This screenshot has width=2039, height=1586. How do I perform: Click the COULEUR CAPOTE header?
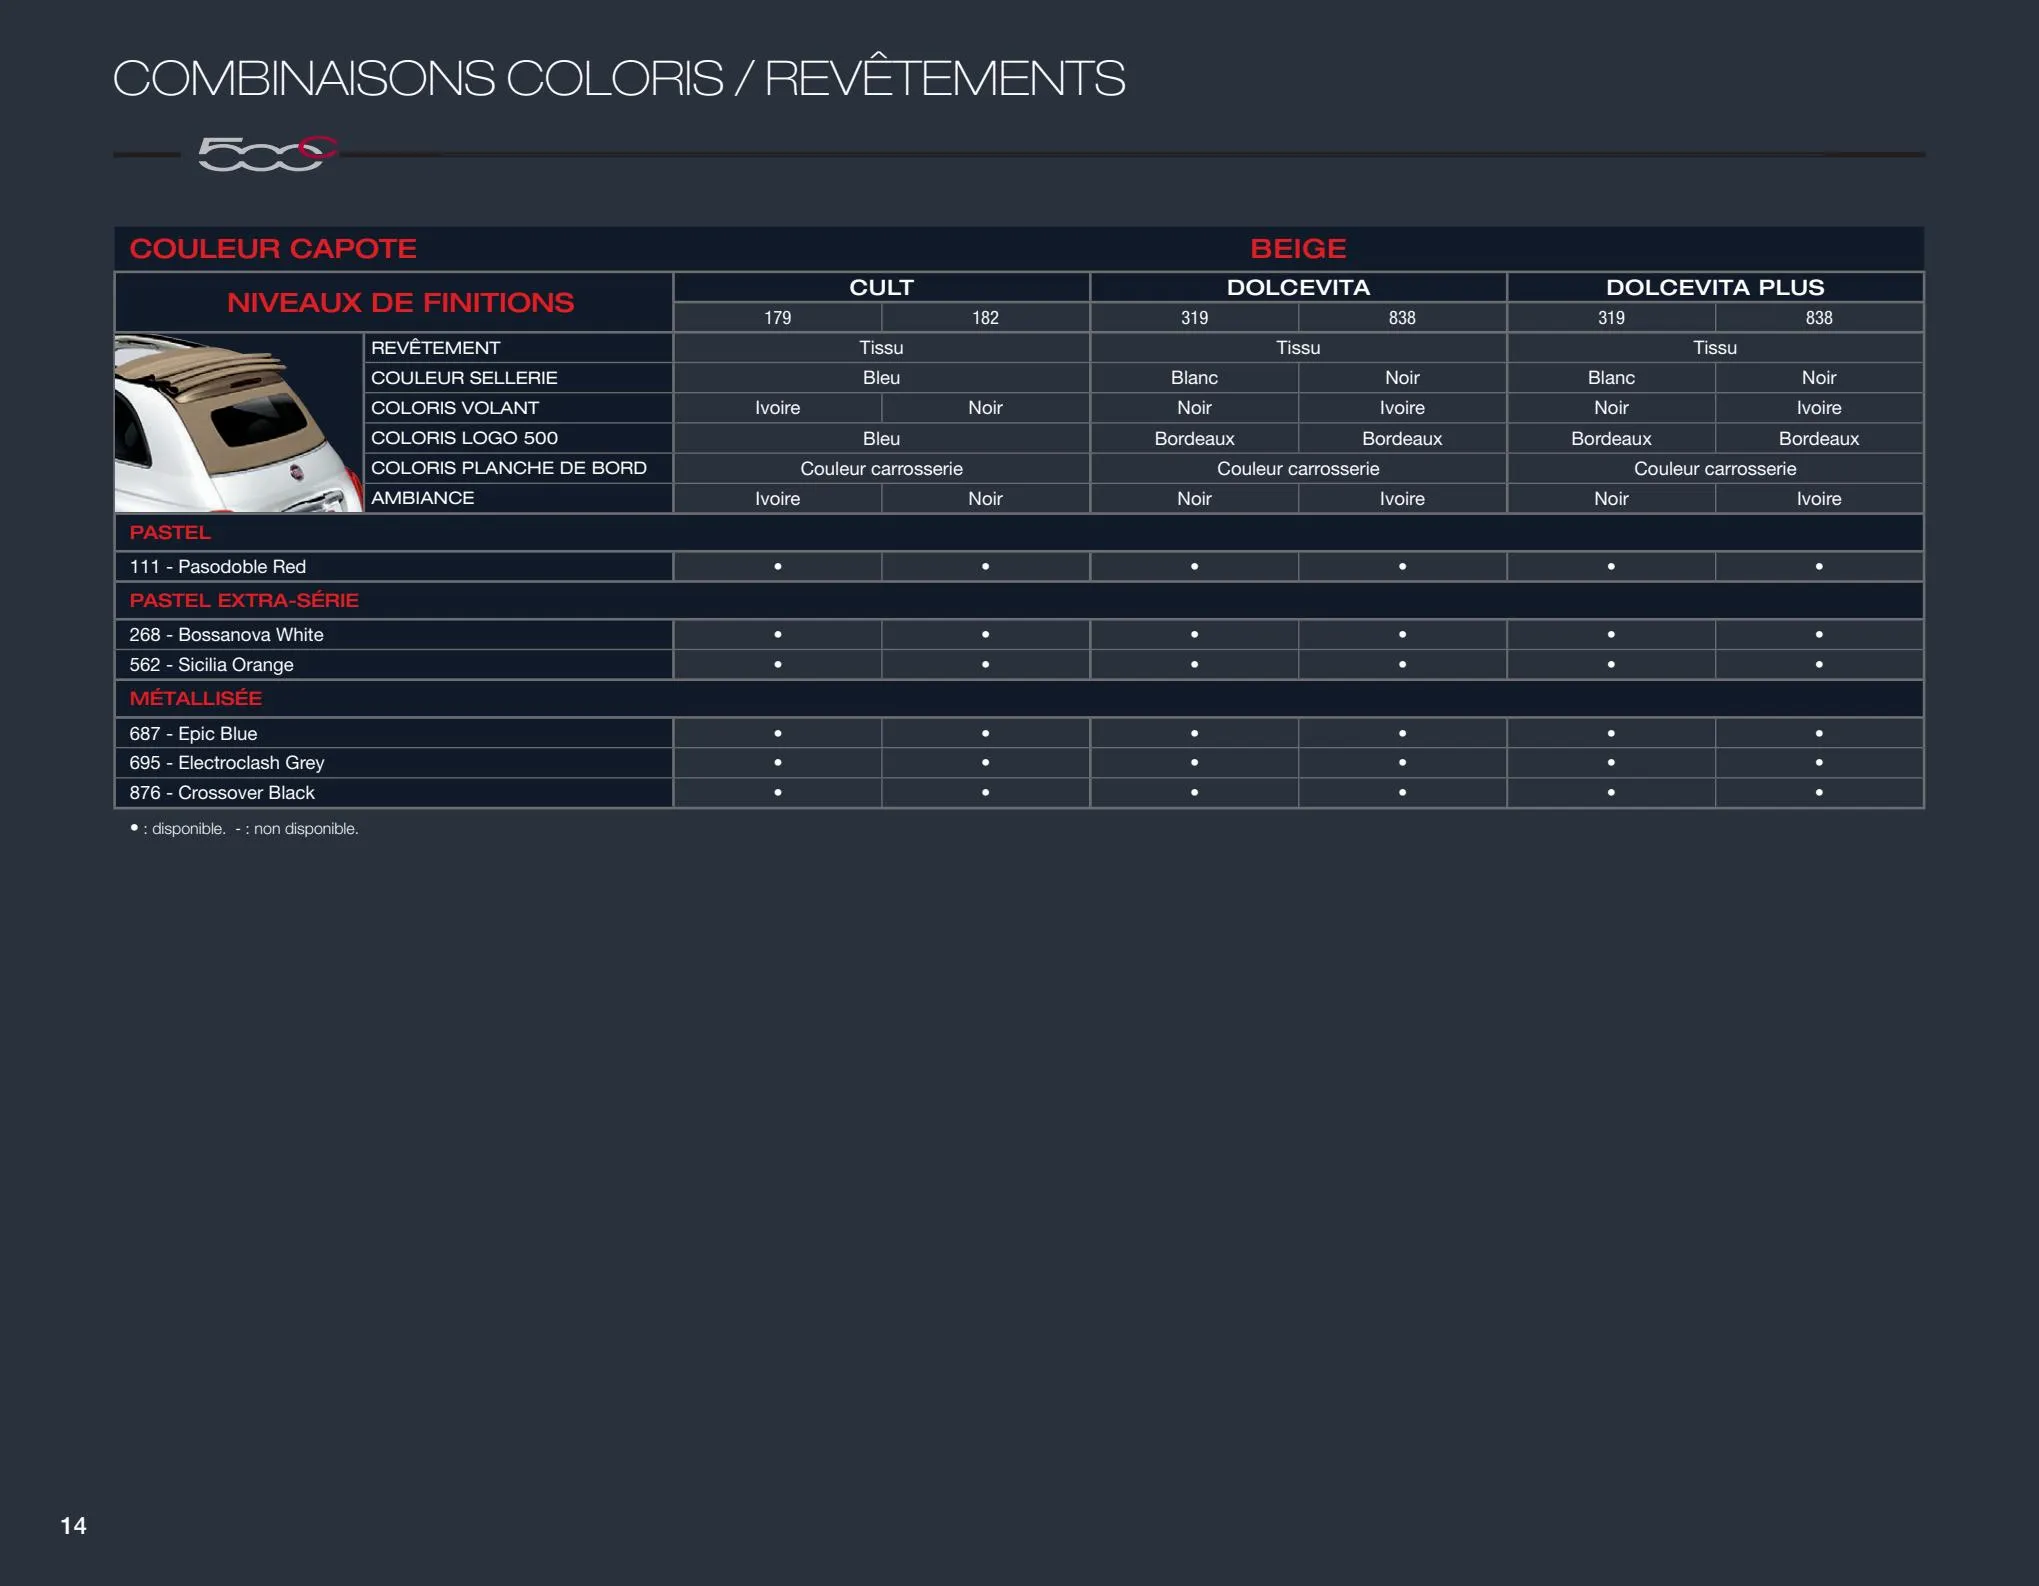click(x=273, y=248)
